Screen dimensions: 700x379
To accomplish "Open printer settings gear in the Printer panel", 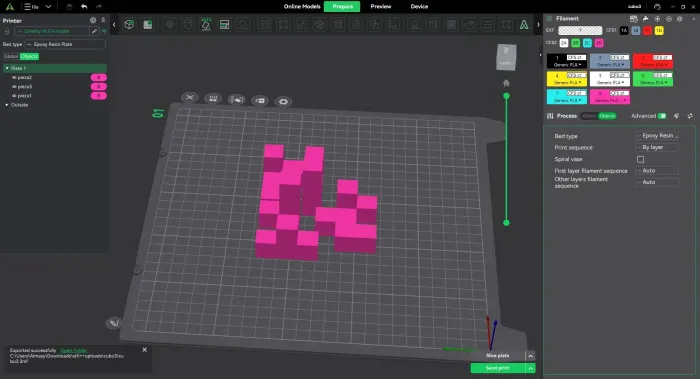I will click(93, 21).
